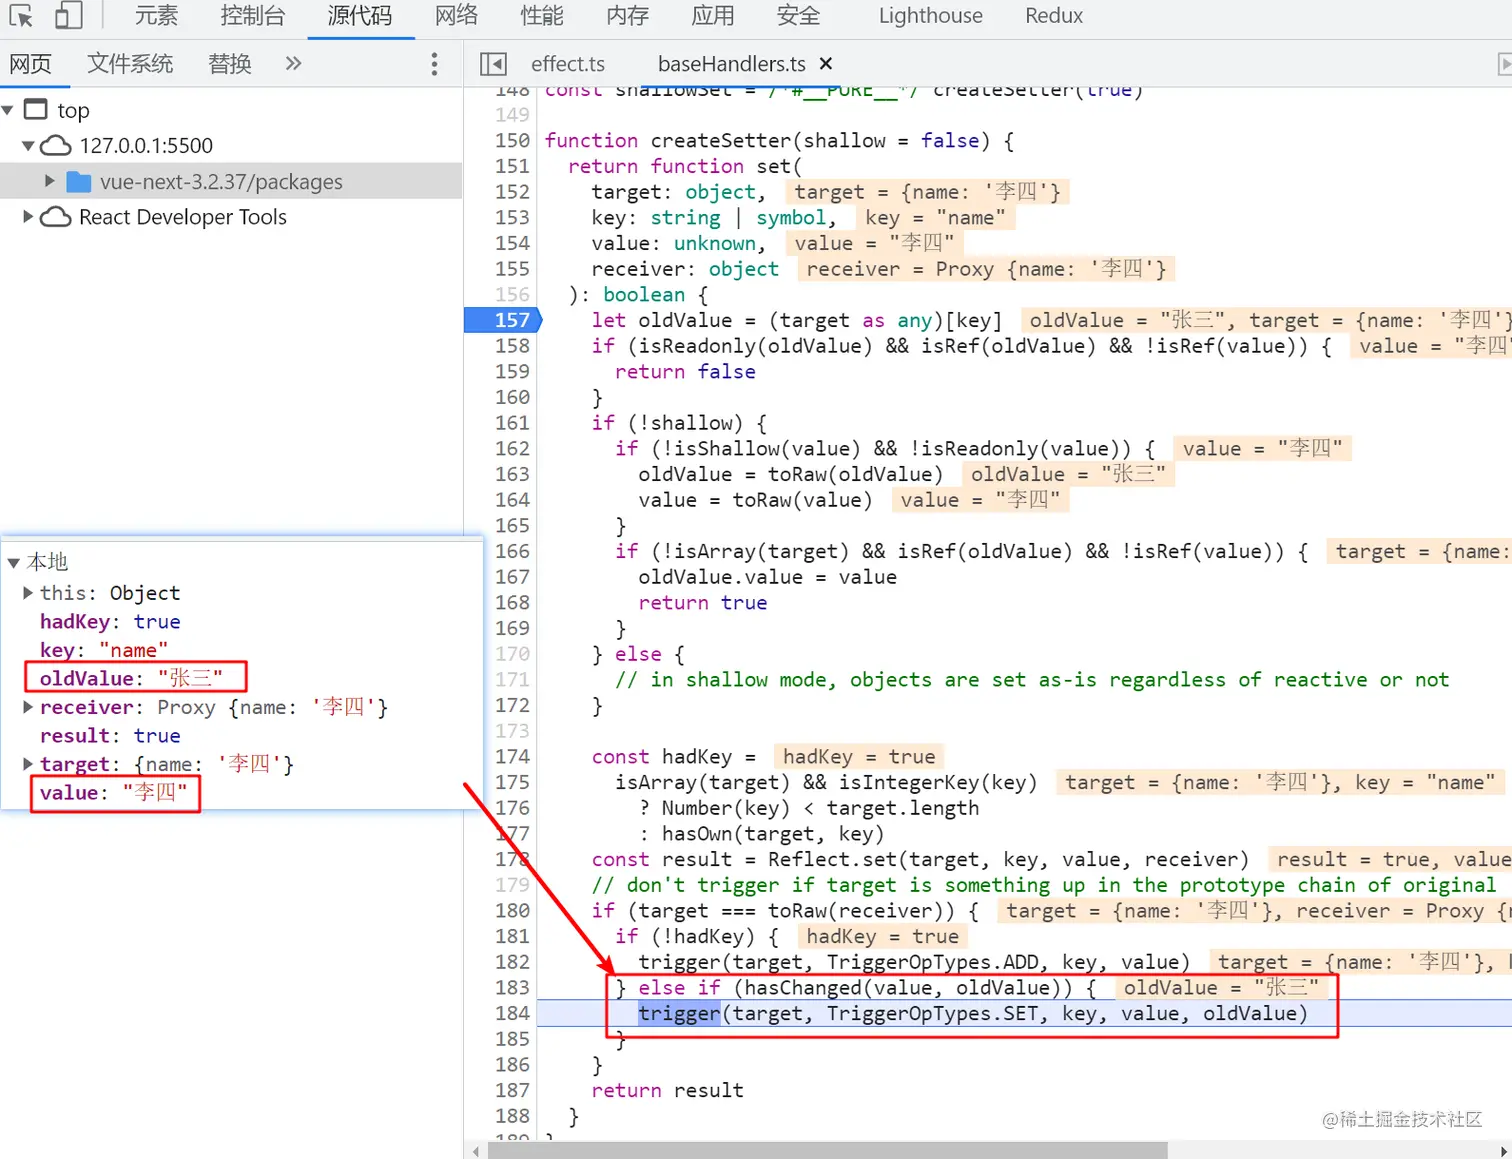The height and width of the screenshot is (1159, 1512).
Task: Click the 'return result' statement
Action: (x=667, y=1091)
